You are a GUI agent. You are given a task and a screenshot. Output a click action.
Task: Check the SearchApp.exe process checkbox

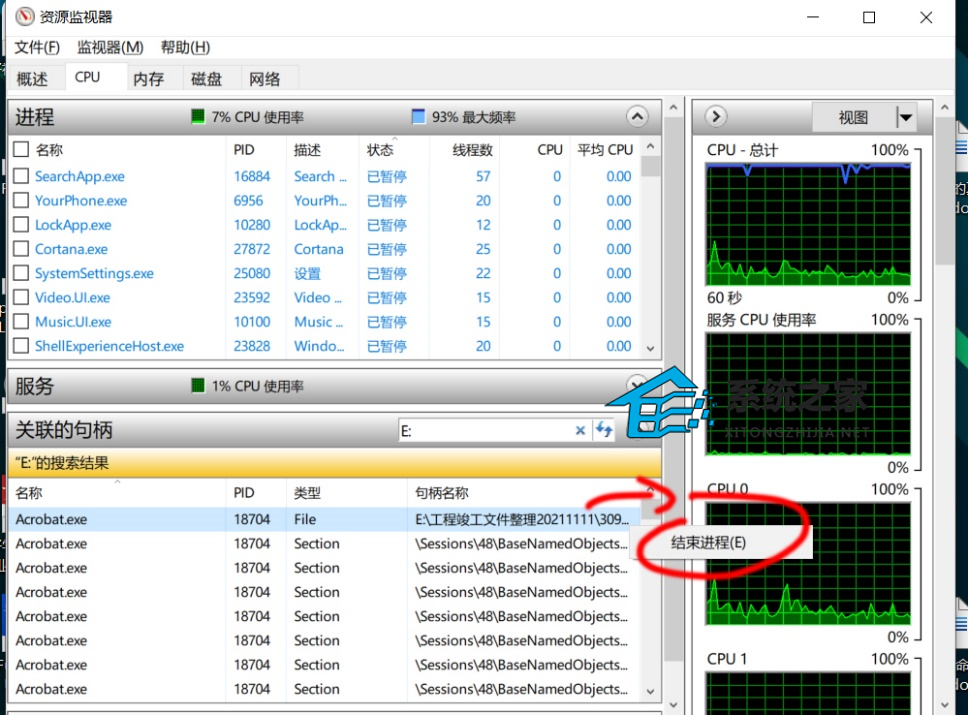[21, 176]
